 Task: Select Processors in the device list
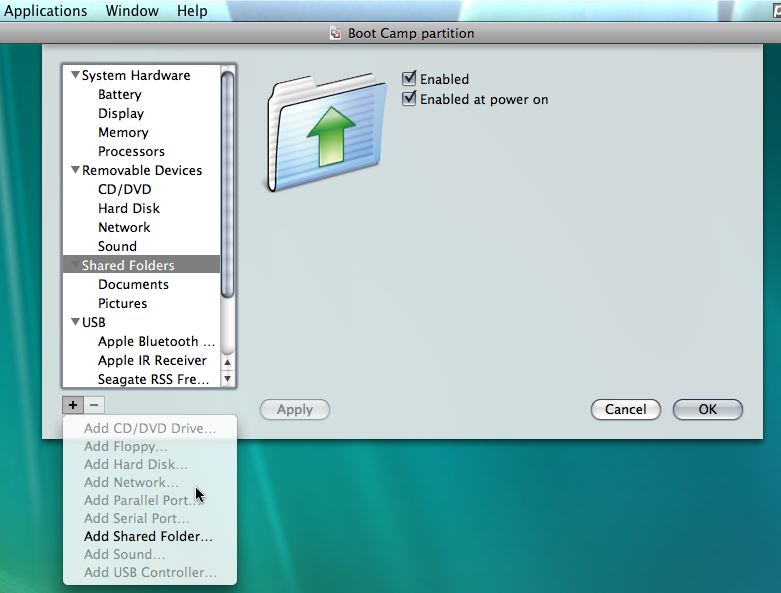point(141,151)
